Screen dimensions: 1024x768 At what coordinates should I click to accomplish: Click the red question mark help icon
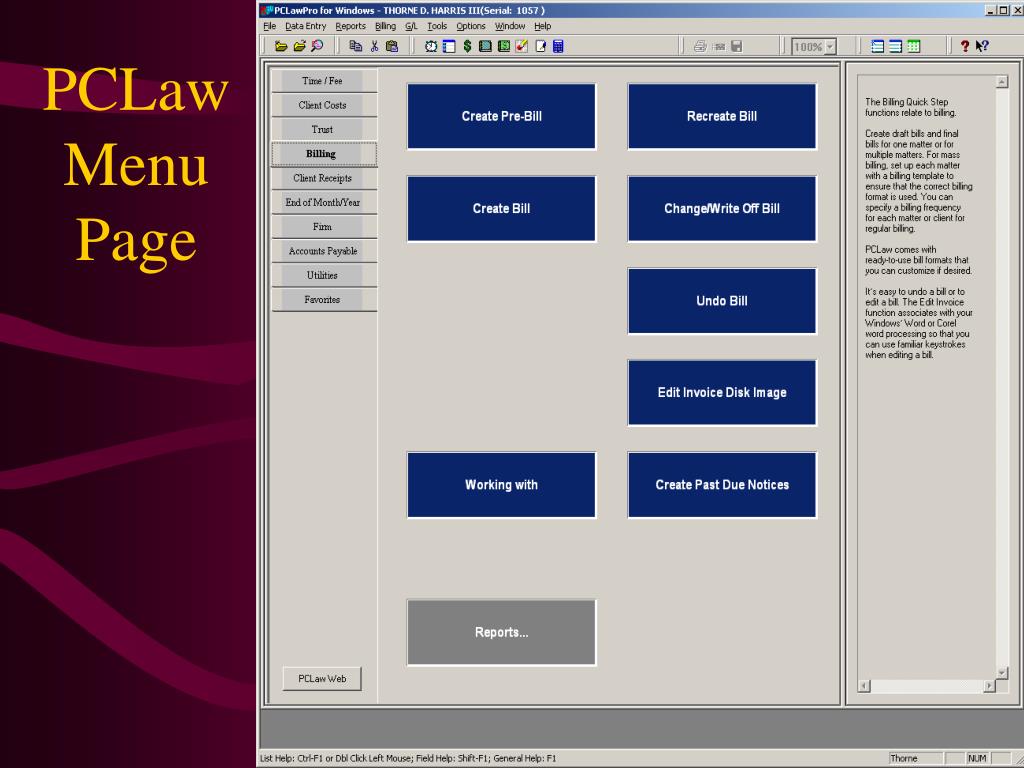point(965,46)
